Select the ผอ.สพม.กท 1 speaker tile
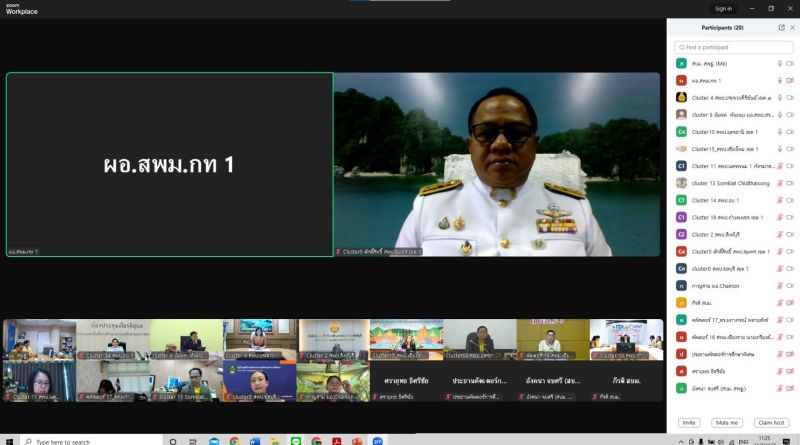 (170, 164)
